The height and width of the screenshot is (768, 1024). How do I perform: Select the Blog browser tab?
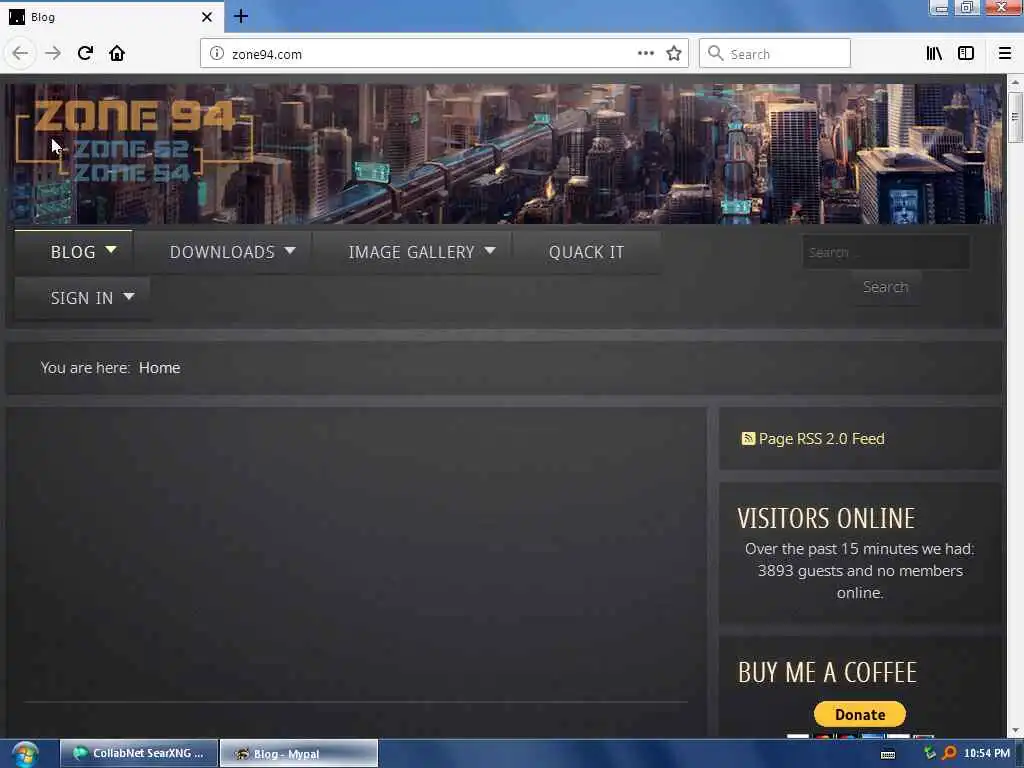(112, 17)
